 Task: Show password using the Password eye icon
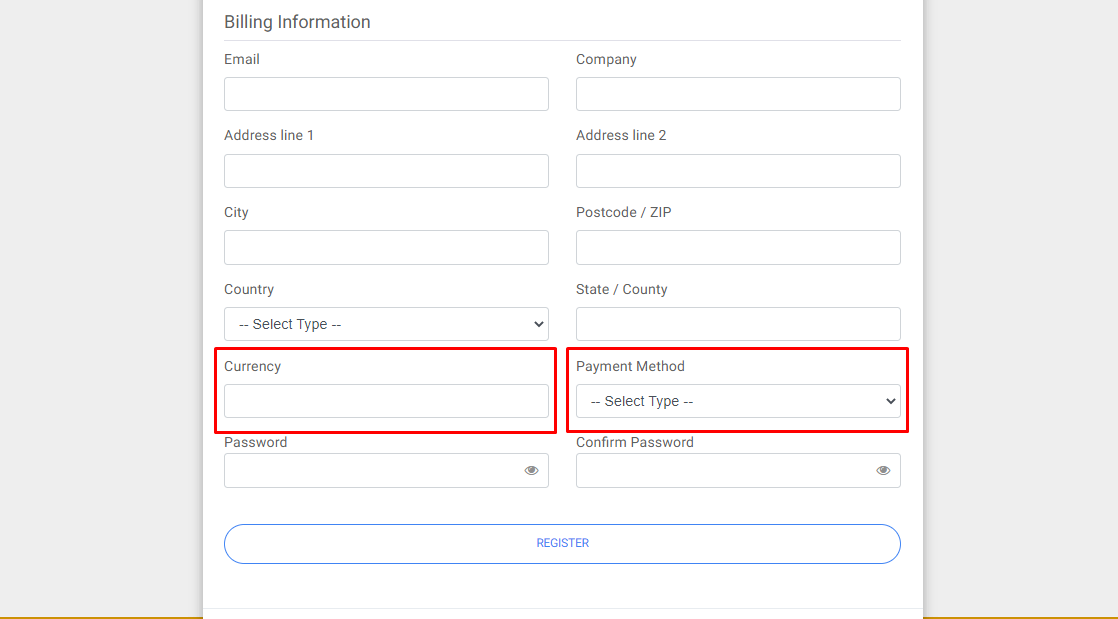coord(531,470)
